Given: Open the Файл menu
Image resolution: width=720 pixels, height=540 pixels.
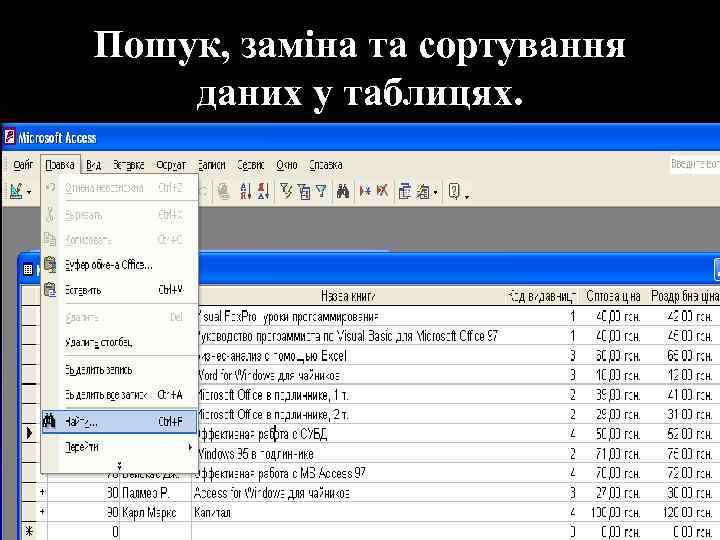Looking at the screenshot, I should point(23,164).
